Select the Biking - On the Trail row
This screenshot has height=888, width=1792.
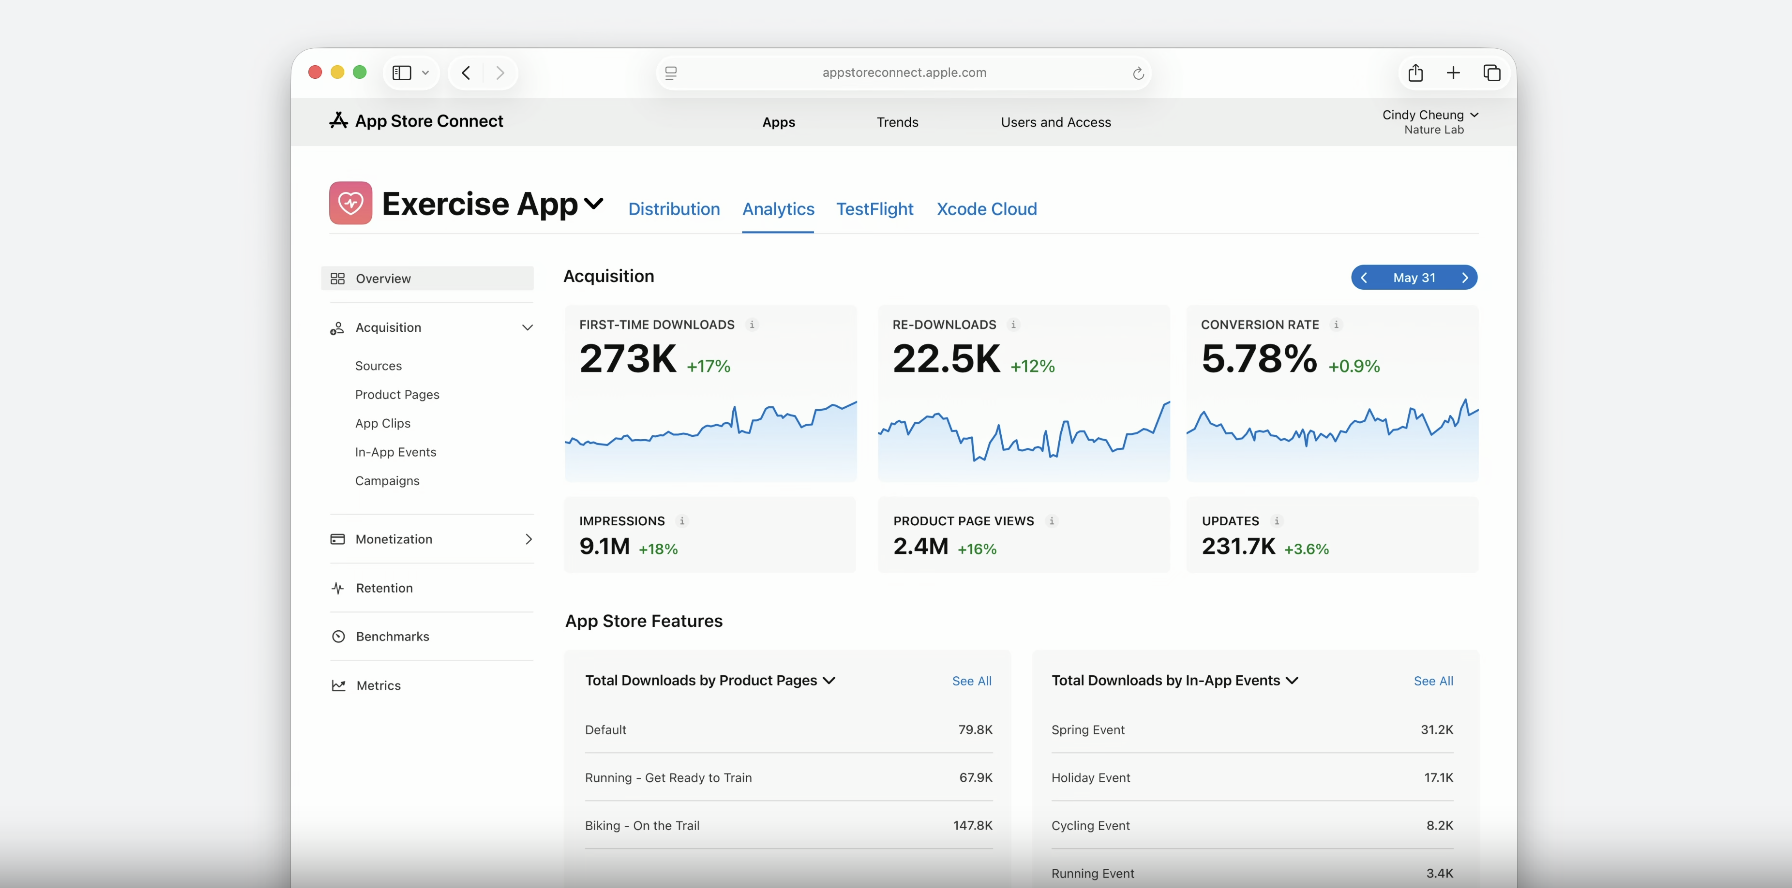pos(789,826)
